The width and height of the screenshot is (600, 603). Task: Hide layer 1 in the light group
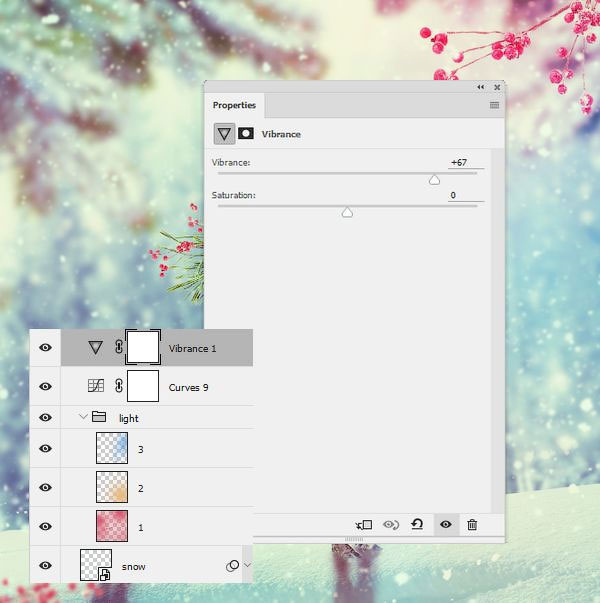(x=45, y=526)
